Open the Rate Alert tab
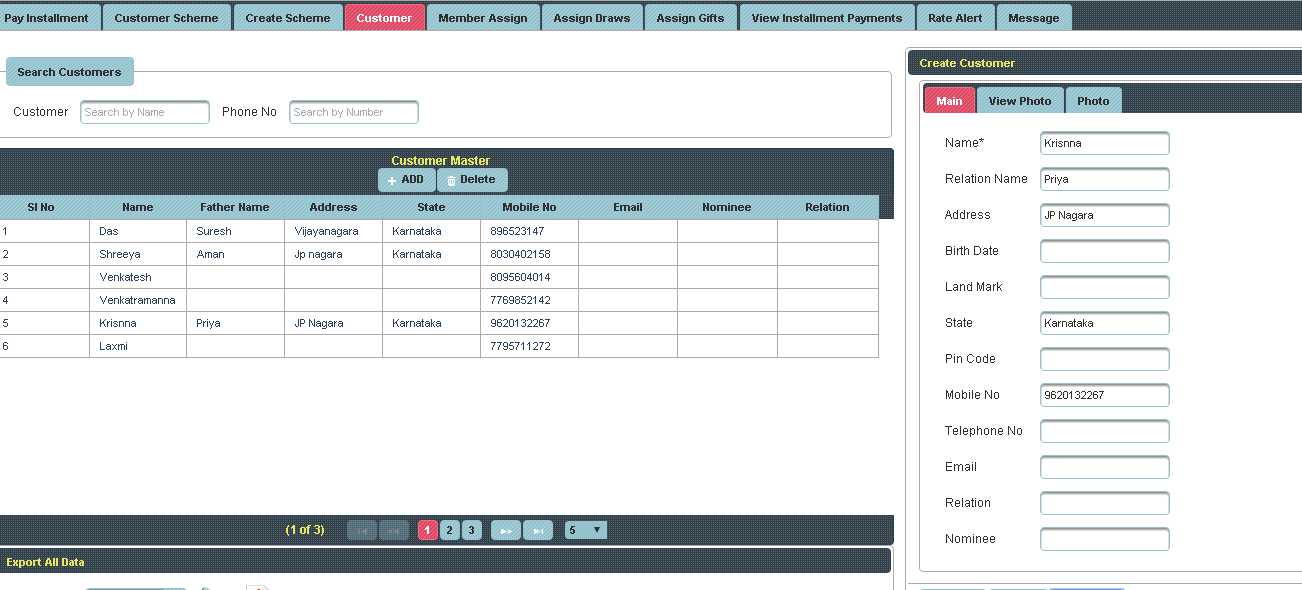 click(x=955, y=18)
